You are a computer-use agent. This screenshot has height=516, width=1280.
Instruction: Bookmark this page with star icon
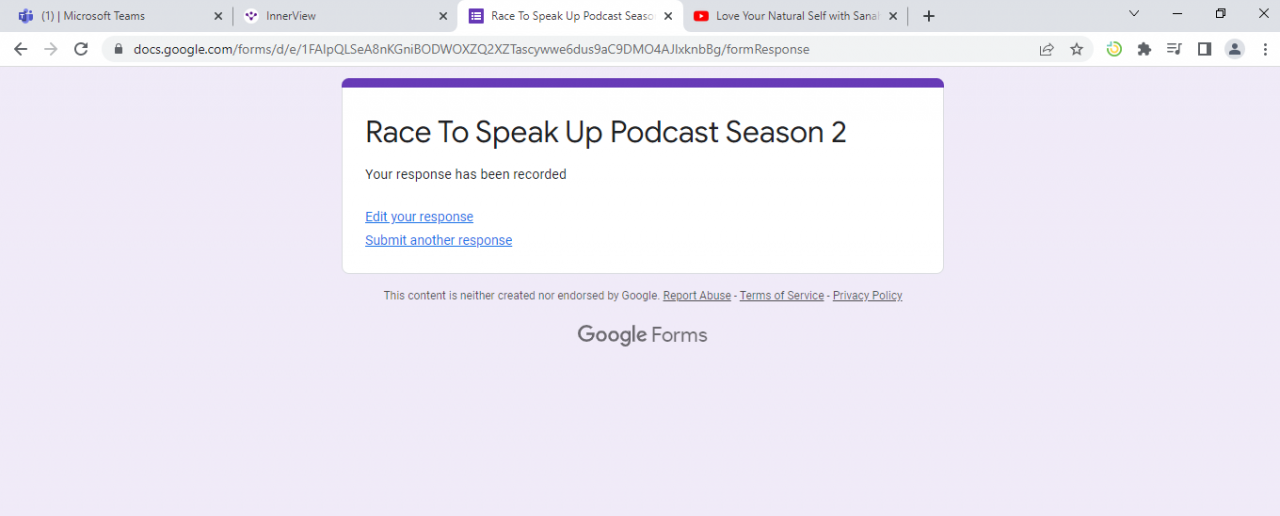1076,49
